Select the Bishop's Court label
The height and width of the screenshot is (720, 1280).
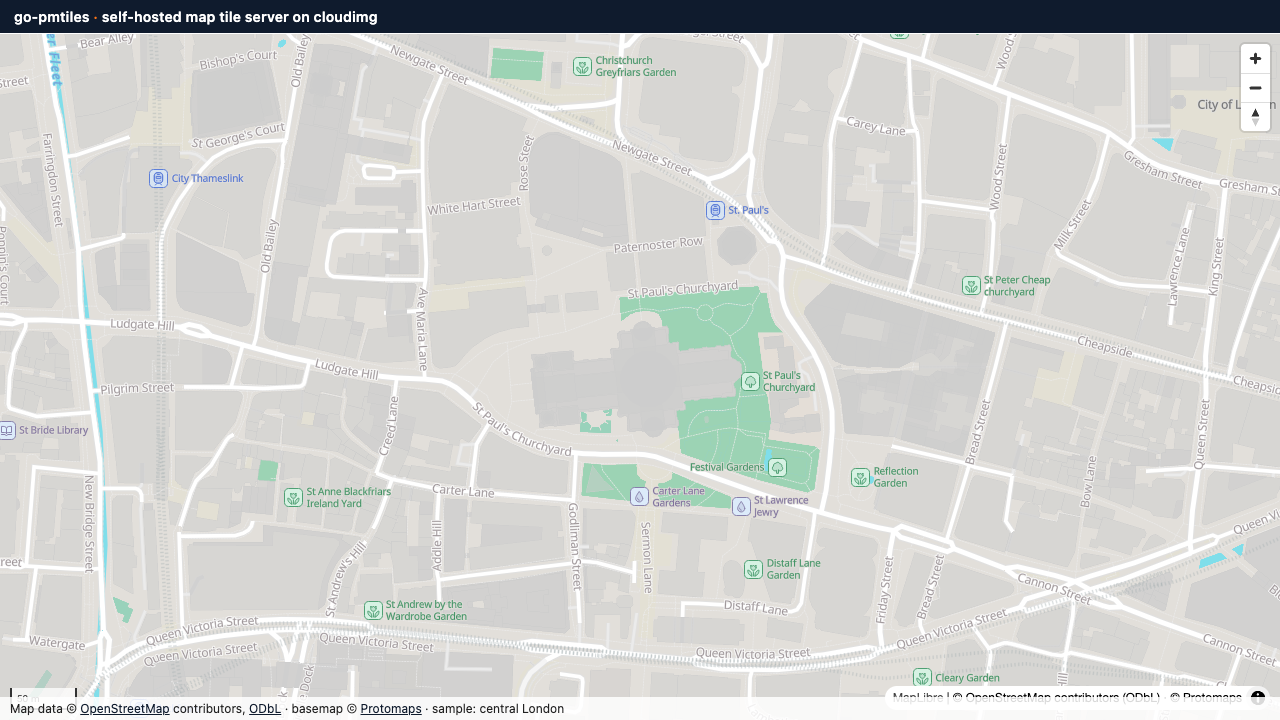click(238, 61)
